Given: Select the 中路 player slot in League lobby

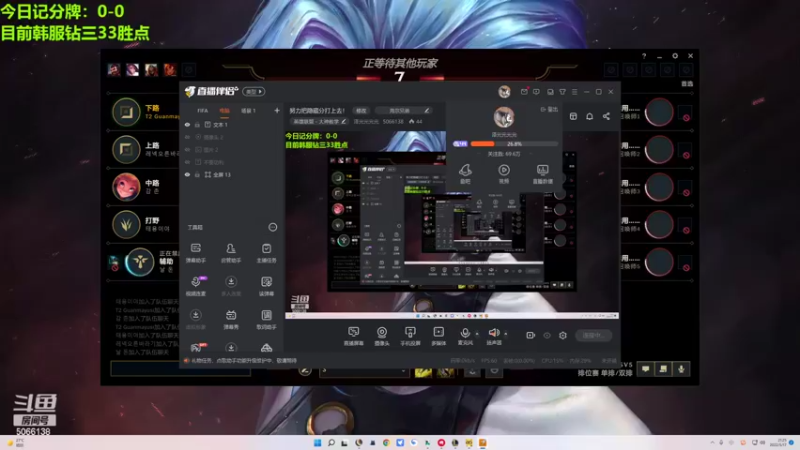Looking at the screenshot, I should 144,187.
